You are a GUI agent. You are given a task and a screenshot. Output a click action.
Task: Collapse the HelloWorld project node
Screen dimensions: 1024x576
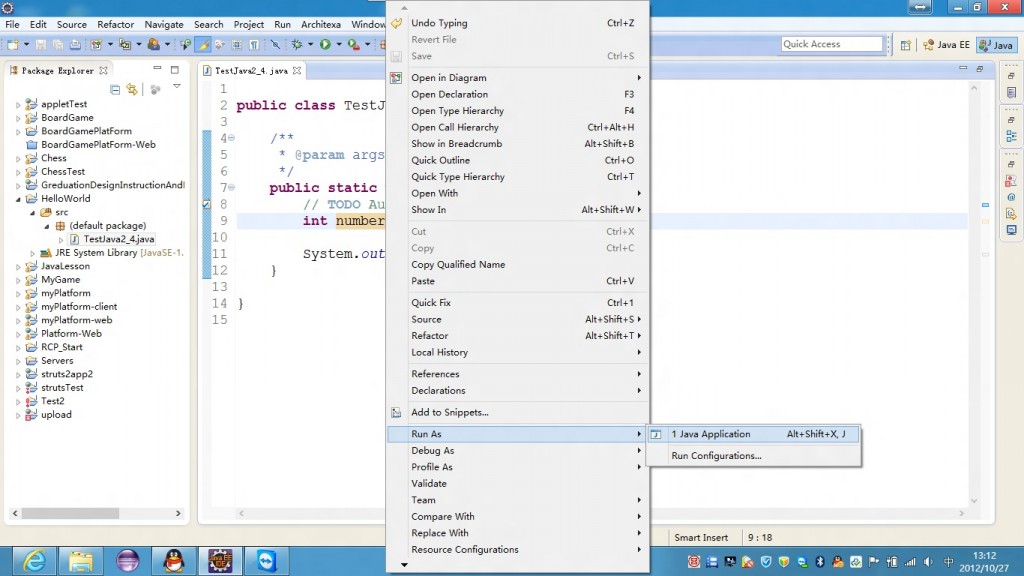click(x=18, y=199)
